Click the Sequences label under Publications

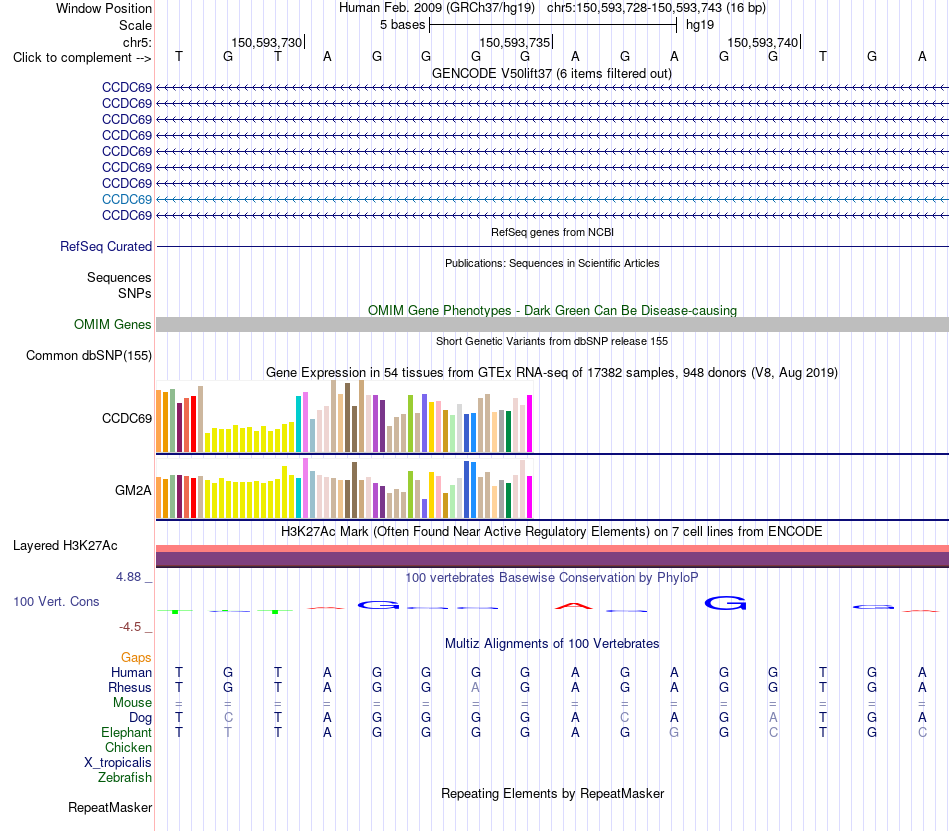119,277
